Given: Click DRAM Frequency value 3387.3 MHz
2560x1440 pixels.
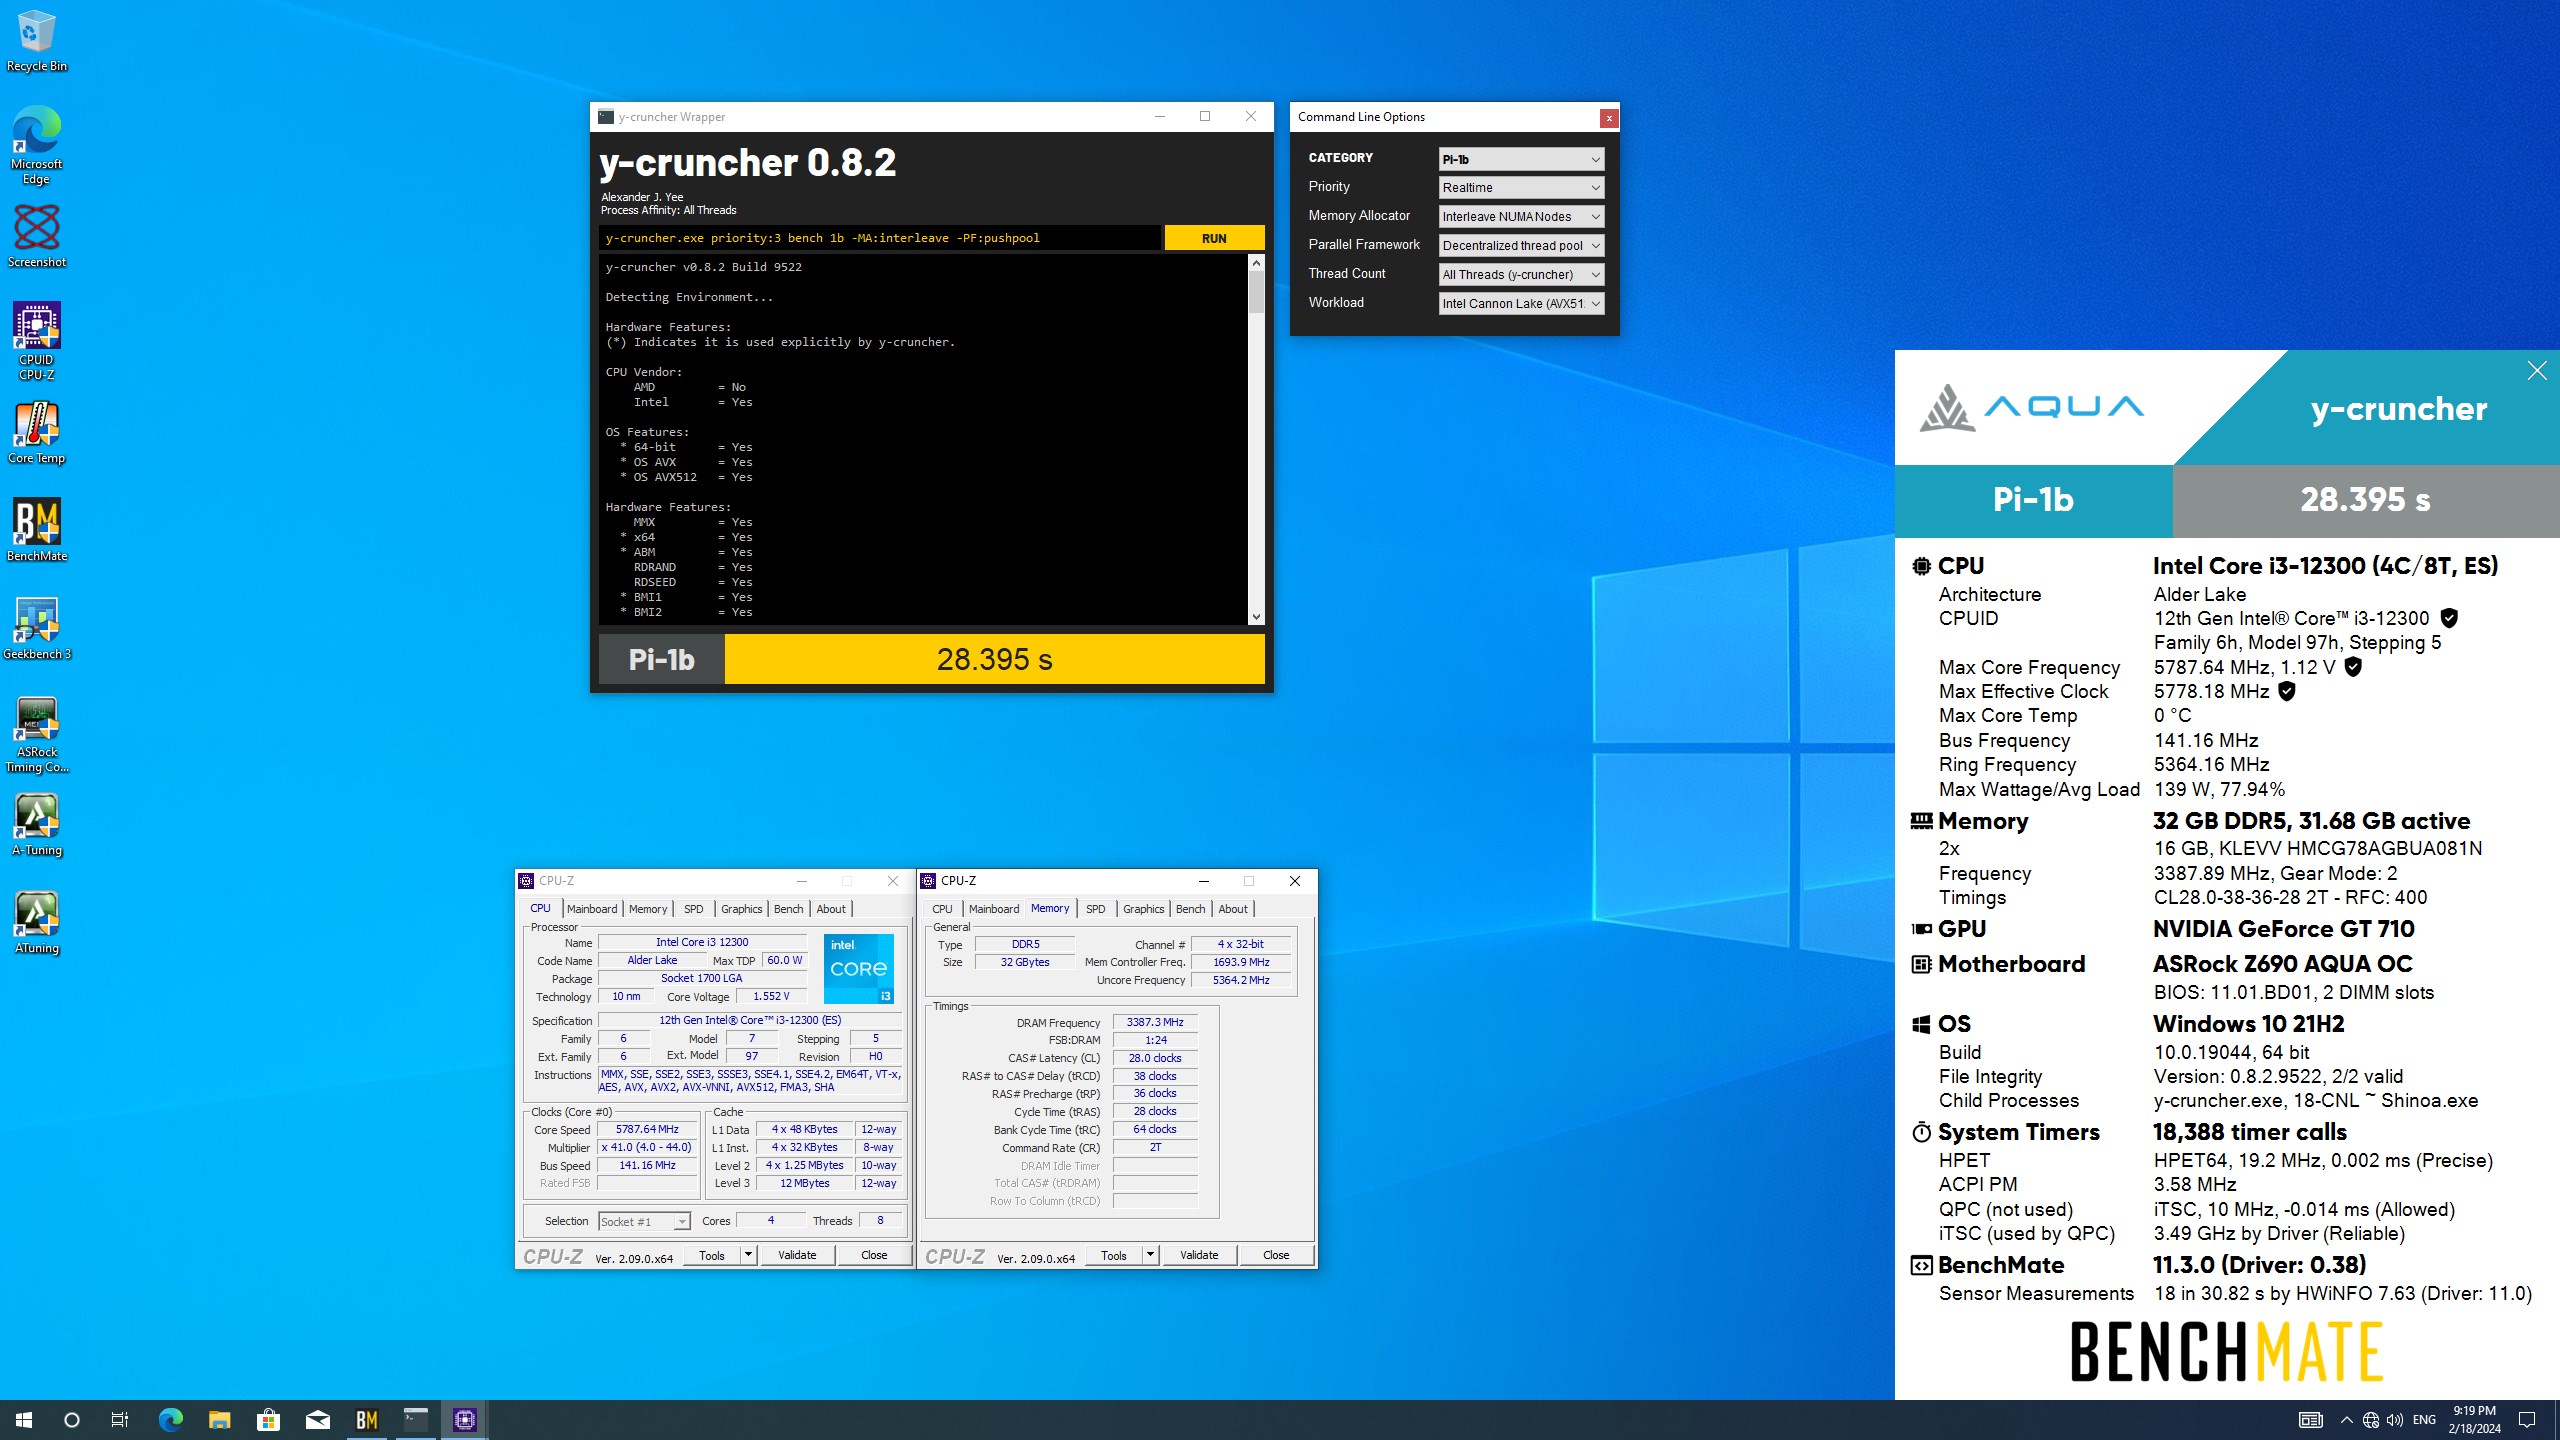Looking at the screenshot, I should click(1155, 1022).
